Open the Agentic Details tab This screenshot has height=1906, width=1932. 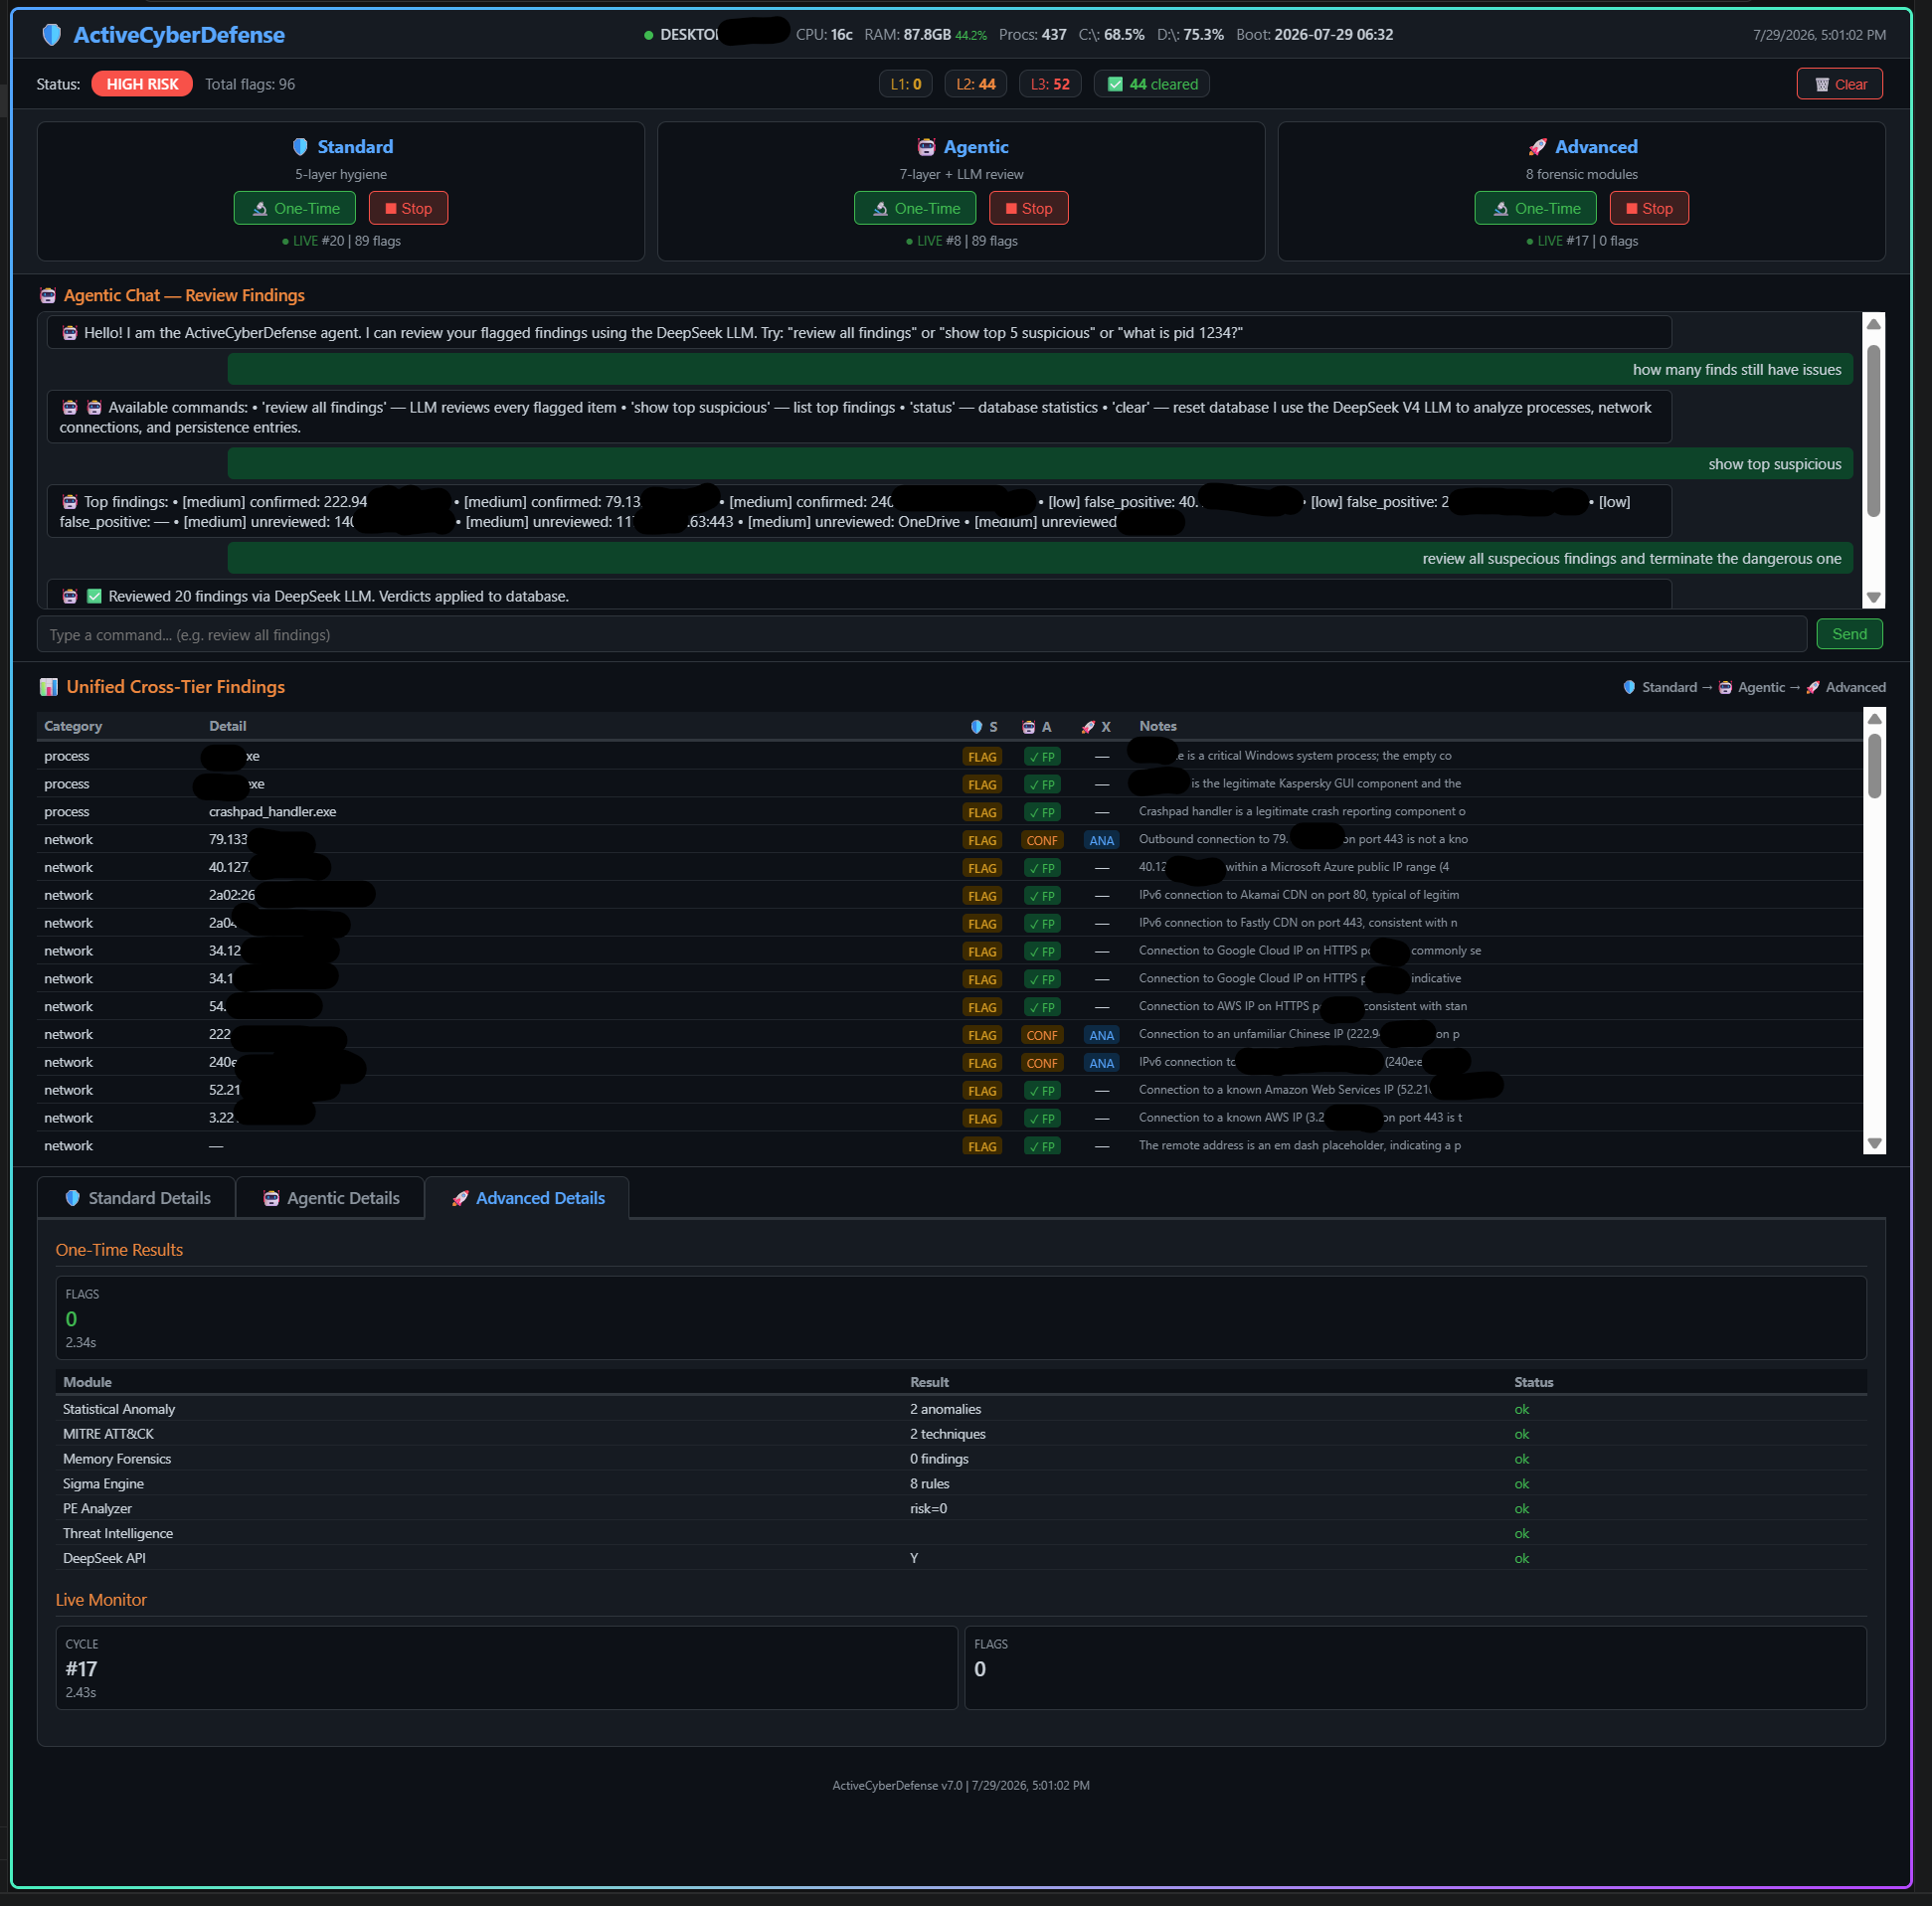(x=331, y=1198)
